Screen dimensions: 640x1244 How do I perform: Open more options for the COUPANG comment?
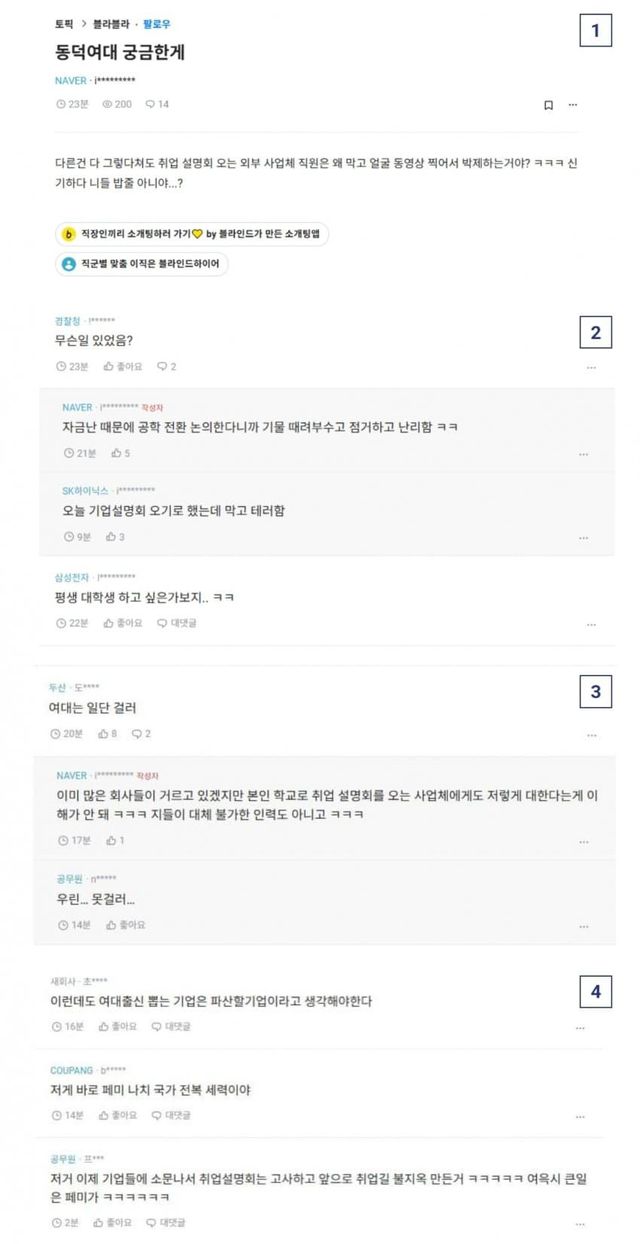(580, 1116)
